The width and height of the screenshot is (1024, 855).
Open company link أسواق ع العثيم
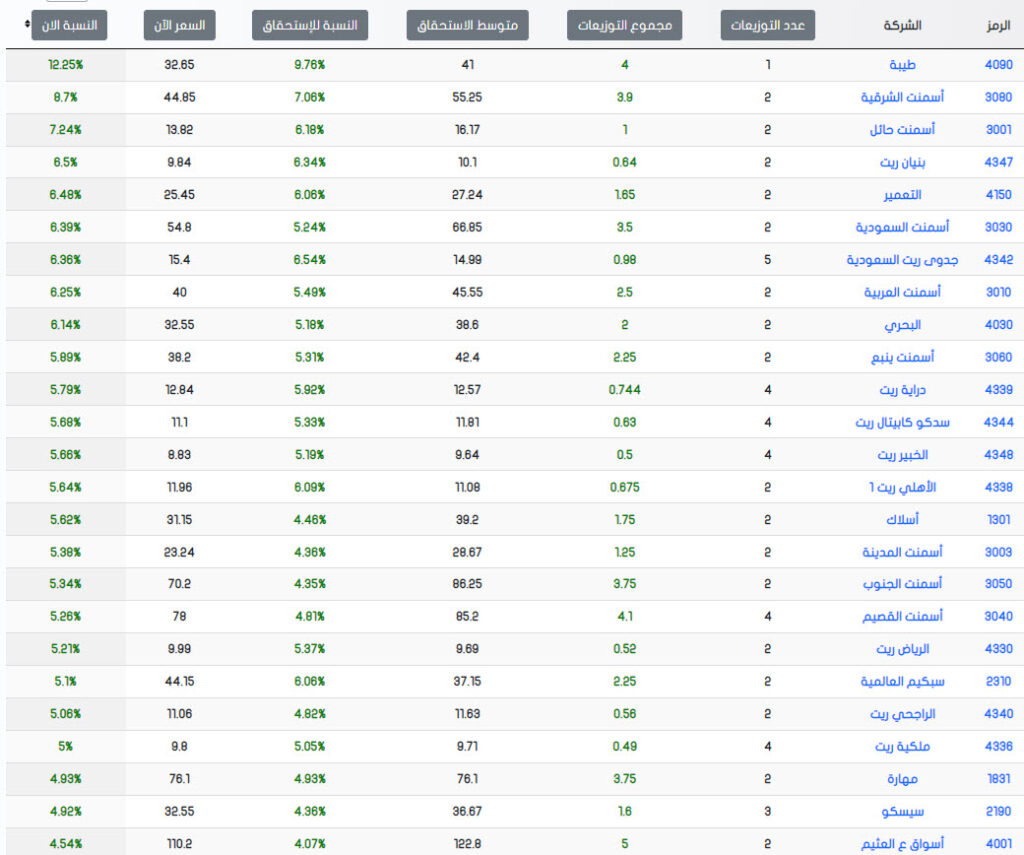[x=903, y=844]
